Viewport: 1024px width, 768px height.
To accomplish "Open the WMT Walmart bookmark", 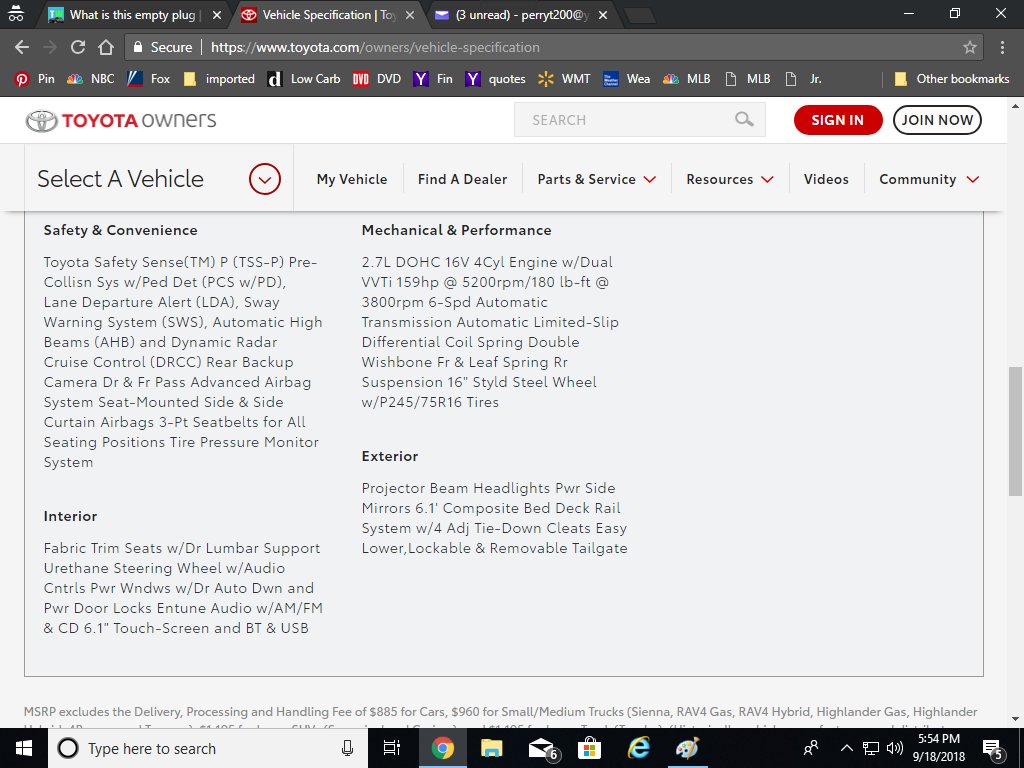I will (564, 79).
